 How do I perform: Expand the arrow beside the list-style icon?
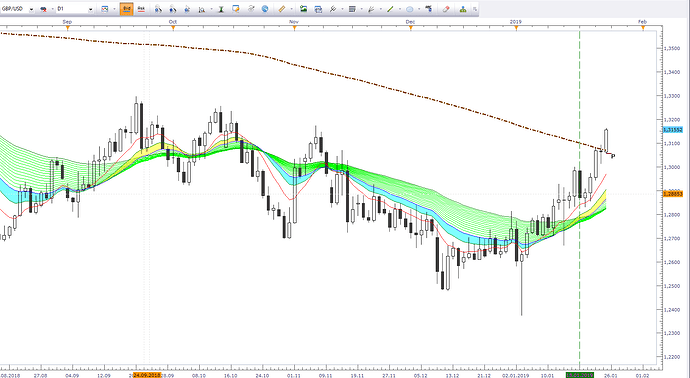[362, 9]
